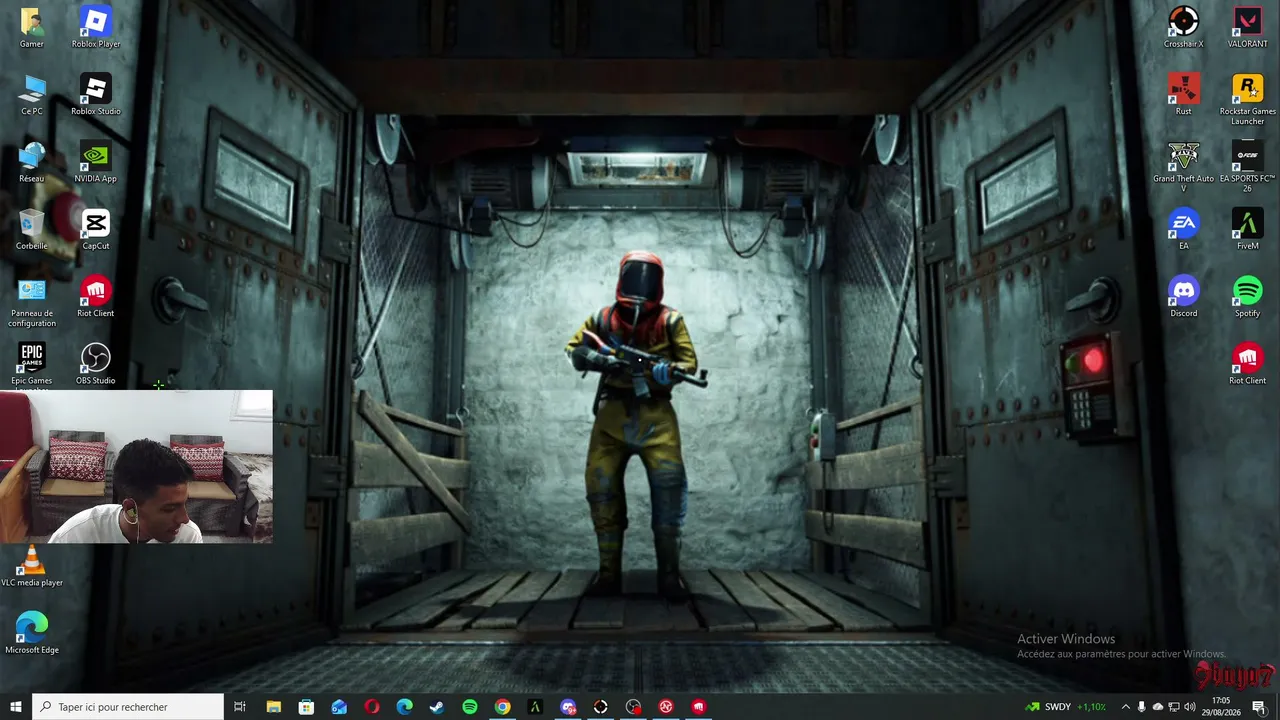Image resolution: width=1280 pixels, height=720 pixels.
Task: Open the Windows Start menu
Action: pos(16,707)
